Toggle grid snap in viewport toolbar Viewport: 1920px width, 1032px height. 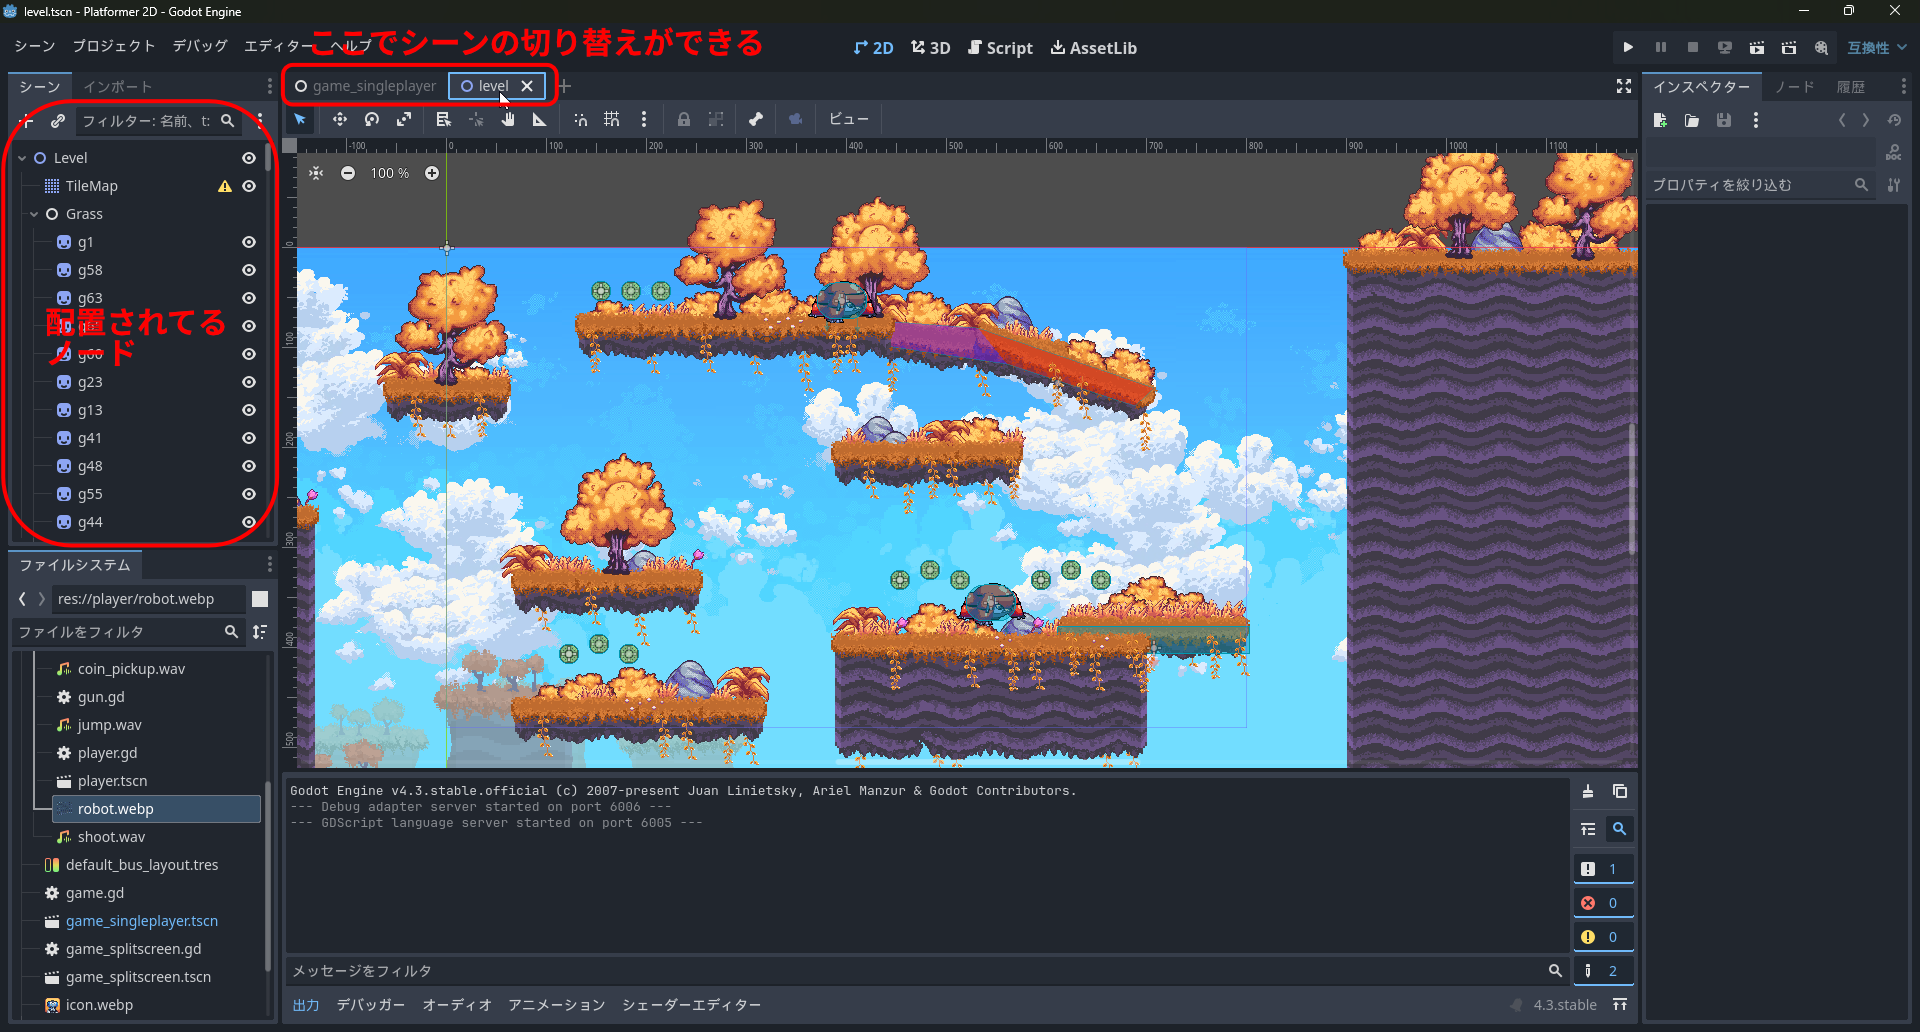coord(612,119)
